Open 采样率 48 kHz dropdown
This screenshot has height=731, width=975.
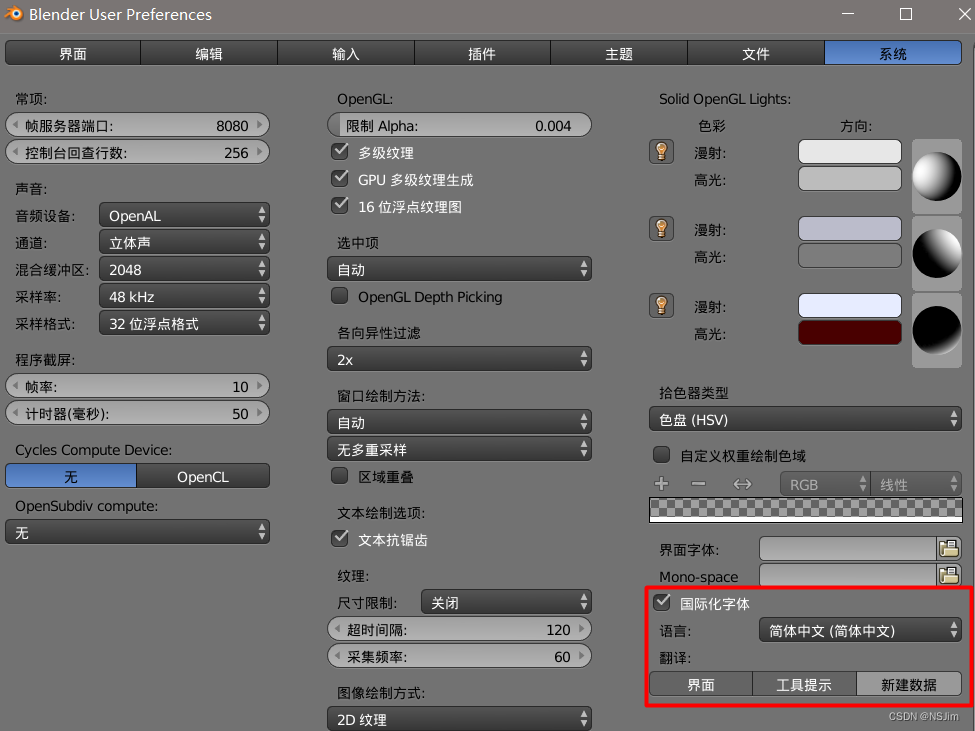(184, 296)
